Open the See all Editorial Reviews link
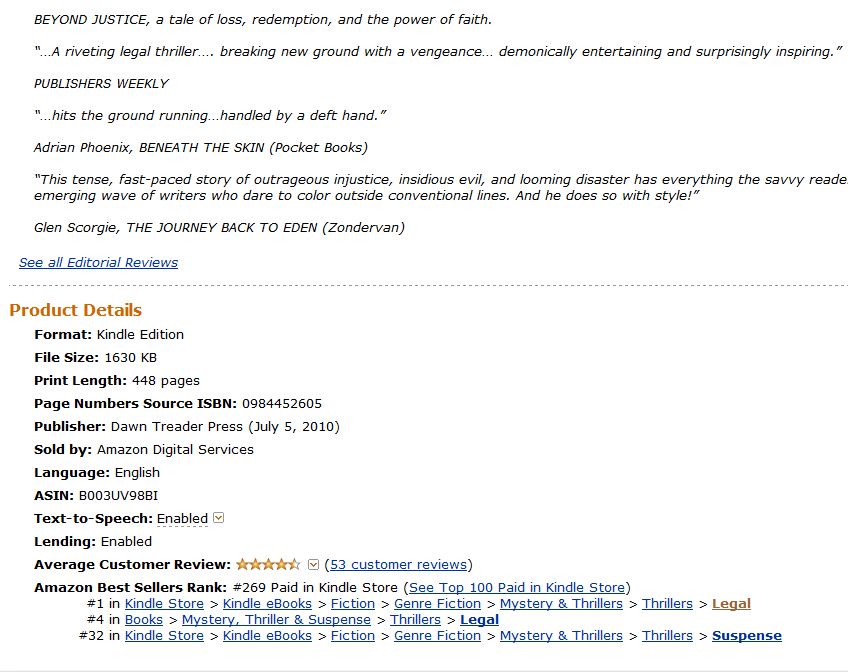Screen dimensions: 848x672 (98, 263)
